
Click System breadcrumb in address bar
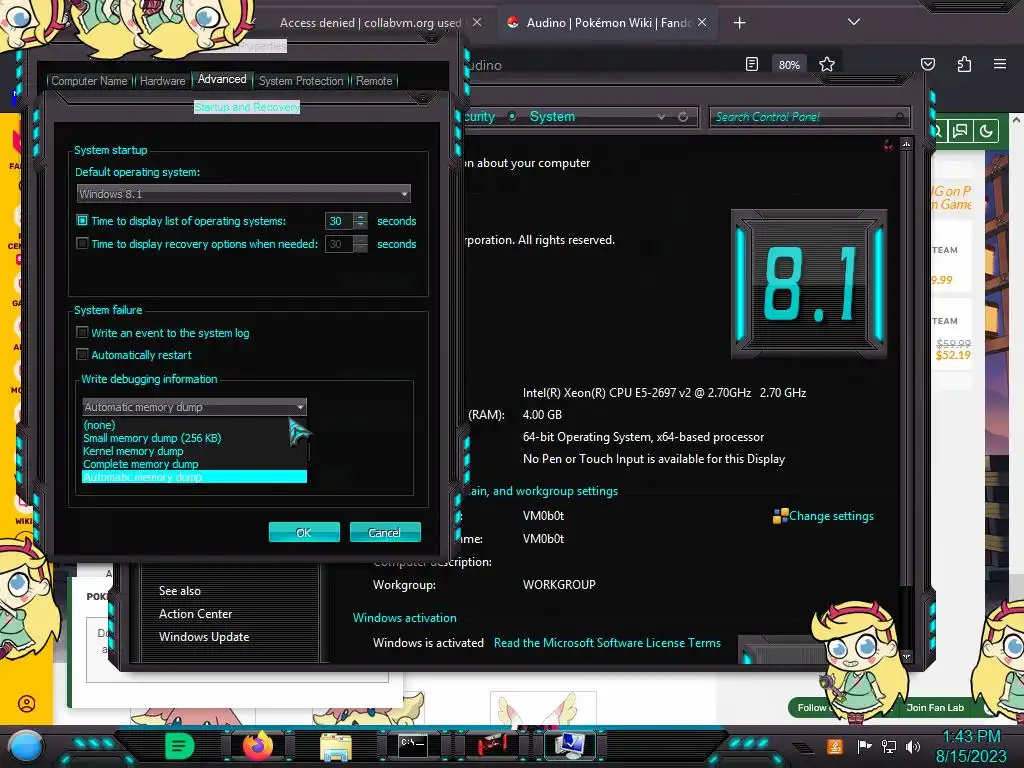(552, 116)
